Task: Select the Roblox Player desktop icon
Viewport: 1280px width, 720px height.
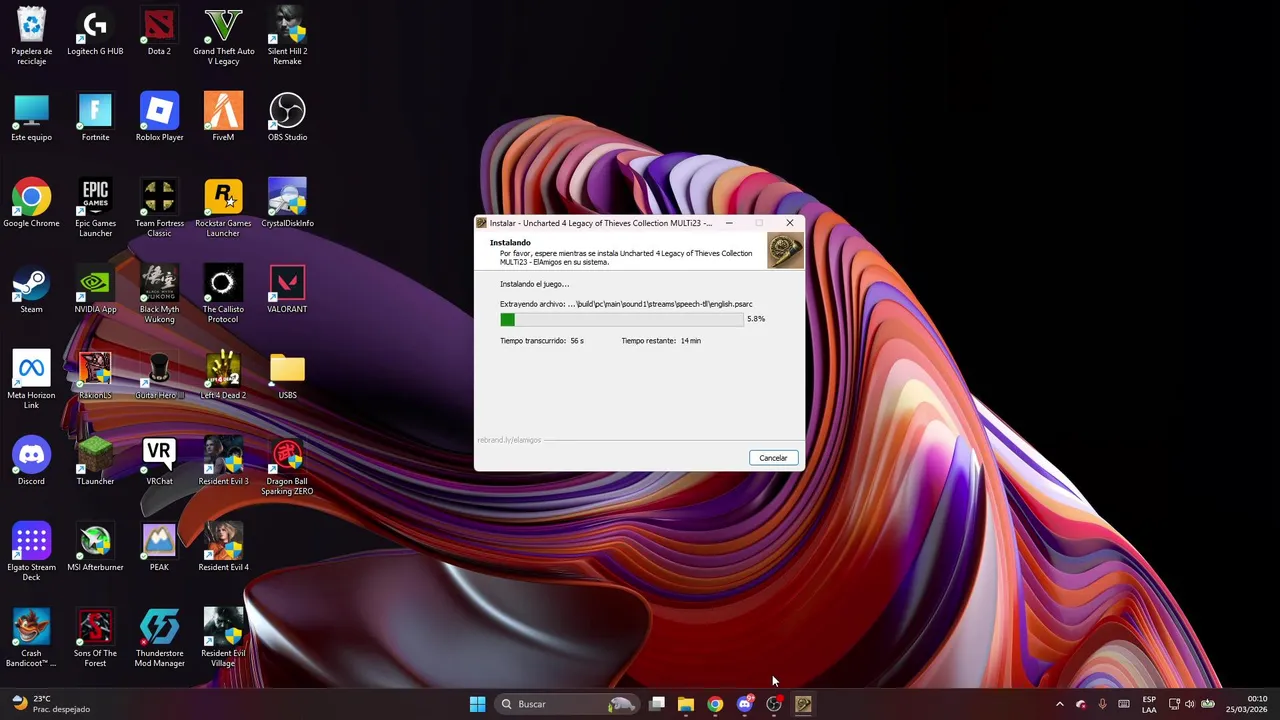Action: click(159, 118)
